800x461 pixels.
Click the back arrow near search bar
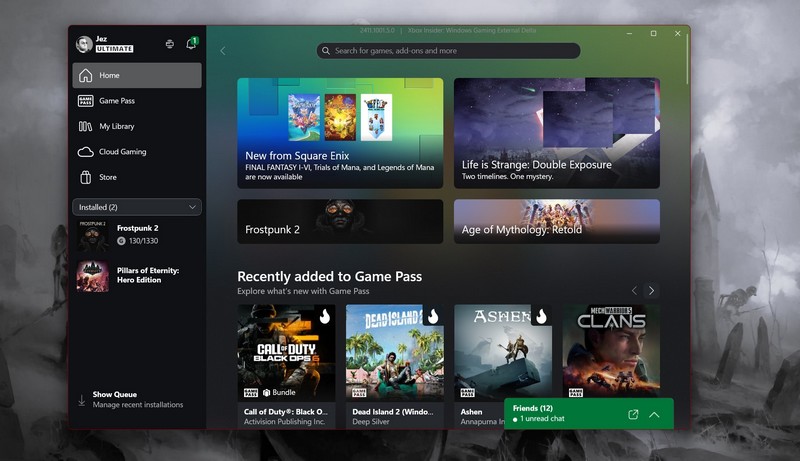(x=223, y=51)
